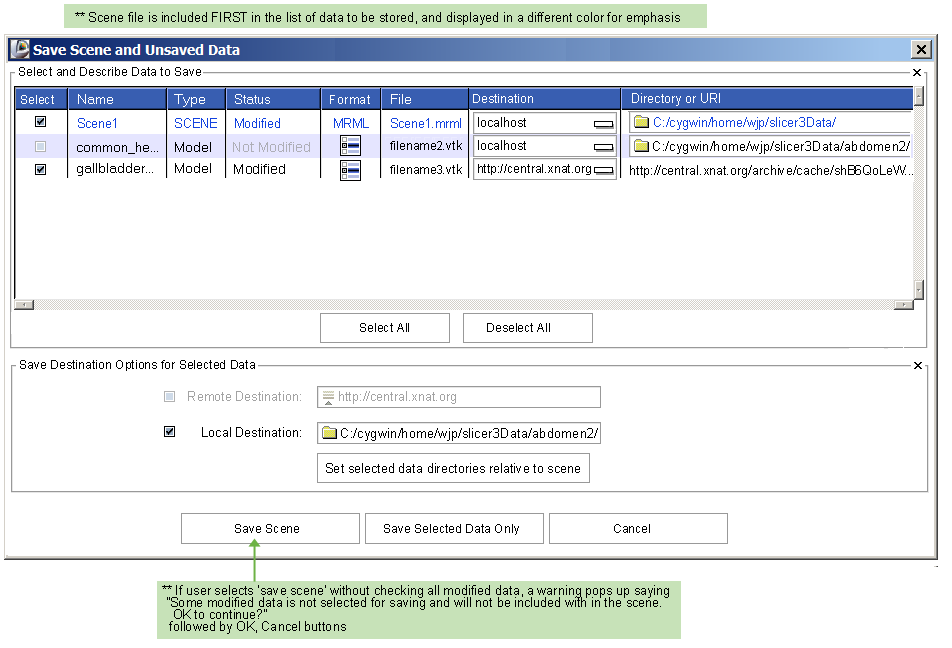Screen dimensions: 952x648
Task: Click the table's horizontal scrollbar
Action: coord(460,304)
